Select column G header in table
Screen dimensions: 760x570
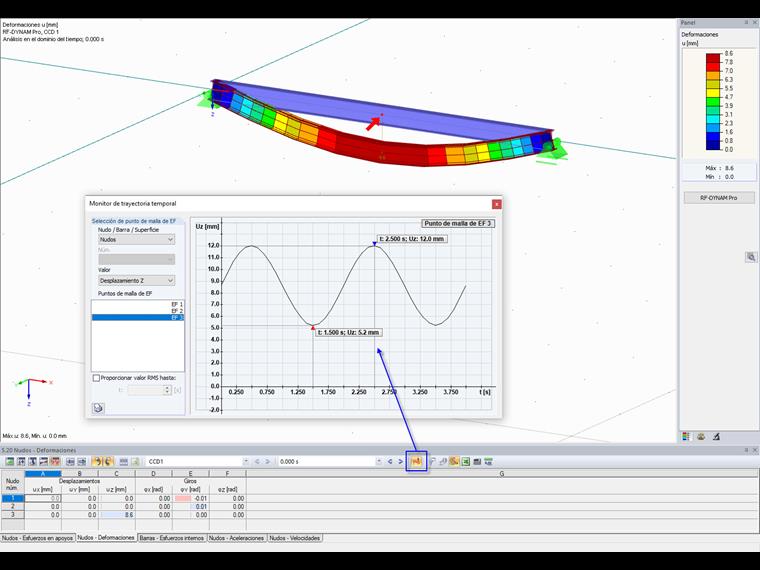502,474
